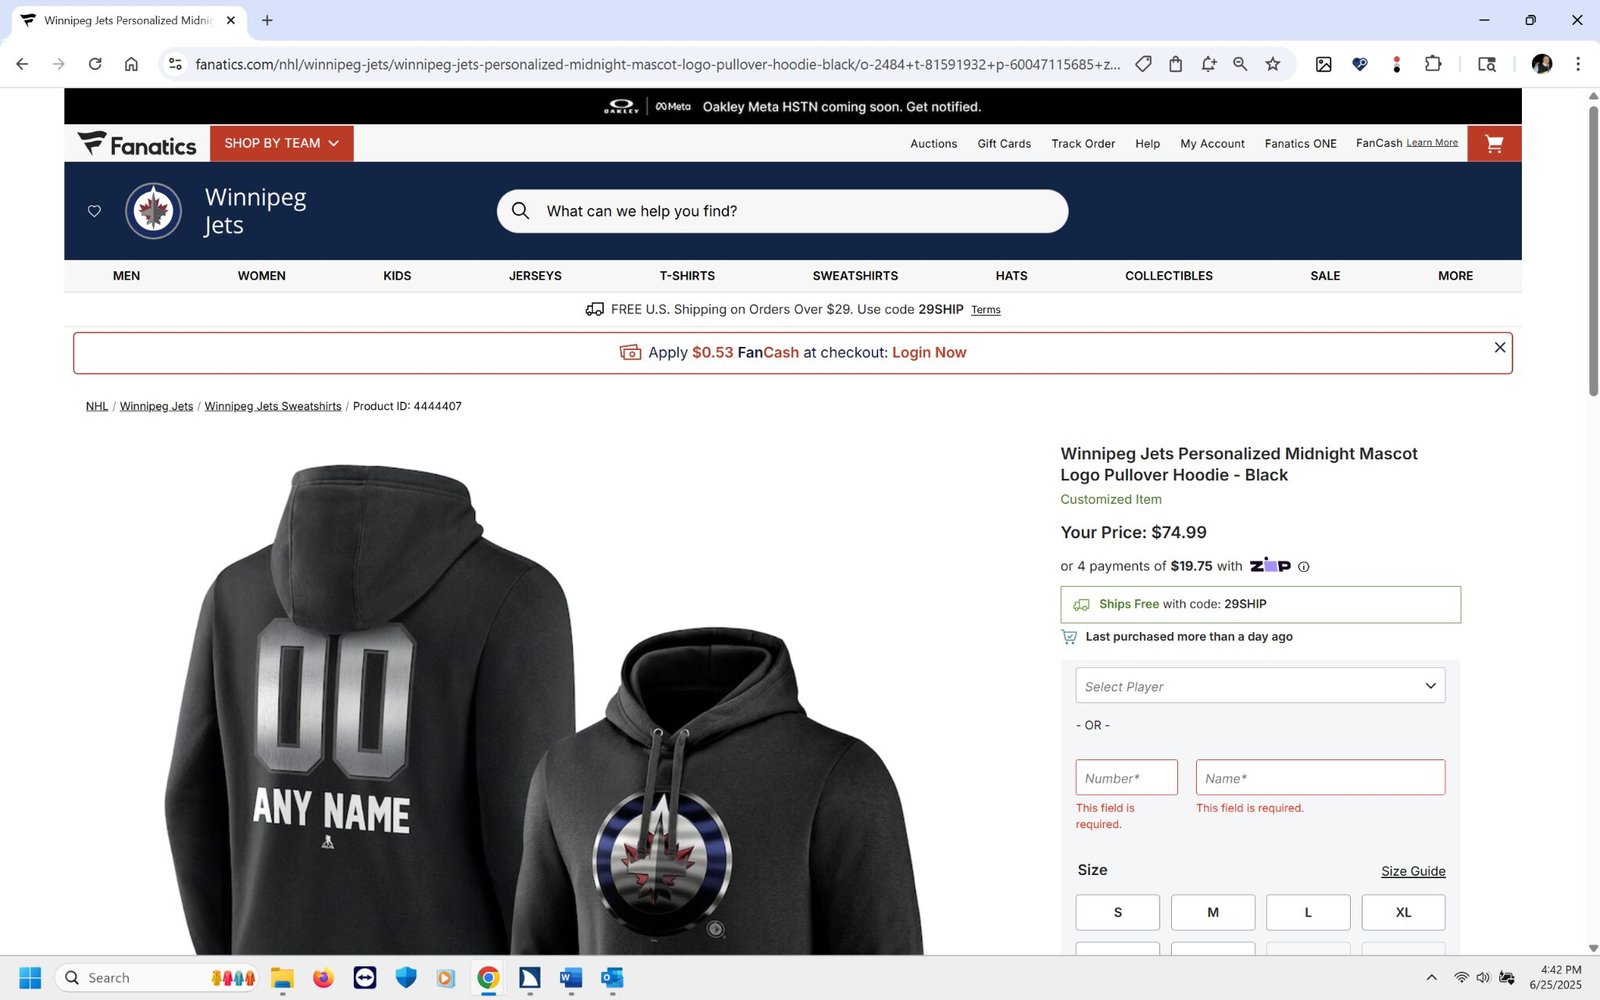1600x1000 pixels.
Task: Focus the Number input field
Action: (x=1127, y=777)
